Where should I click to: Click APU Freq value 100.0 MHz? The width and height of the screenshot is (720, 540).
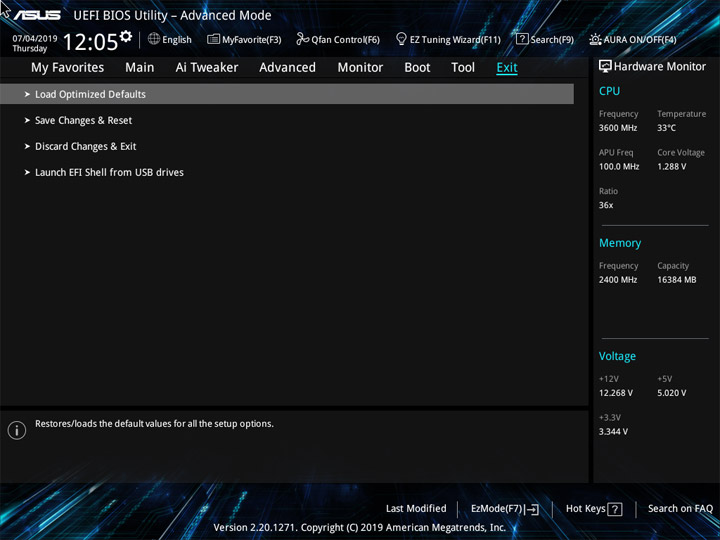tap(619, 166)
